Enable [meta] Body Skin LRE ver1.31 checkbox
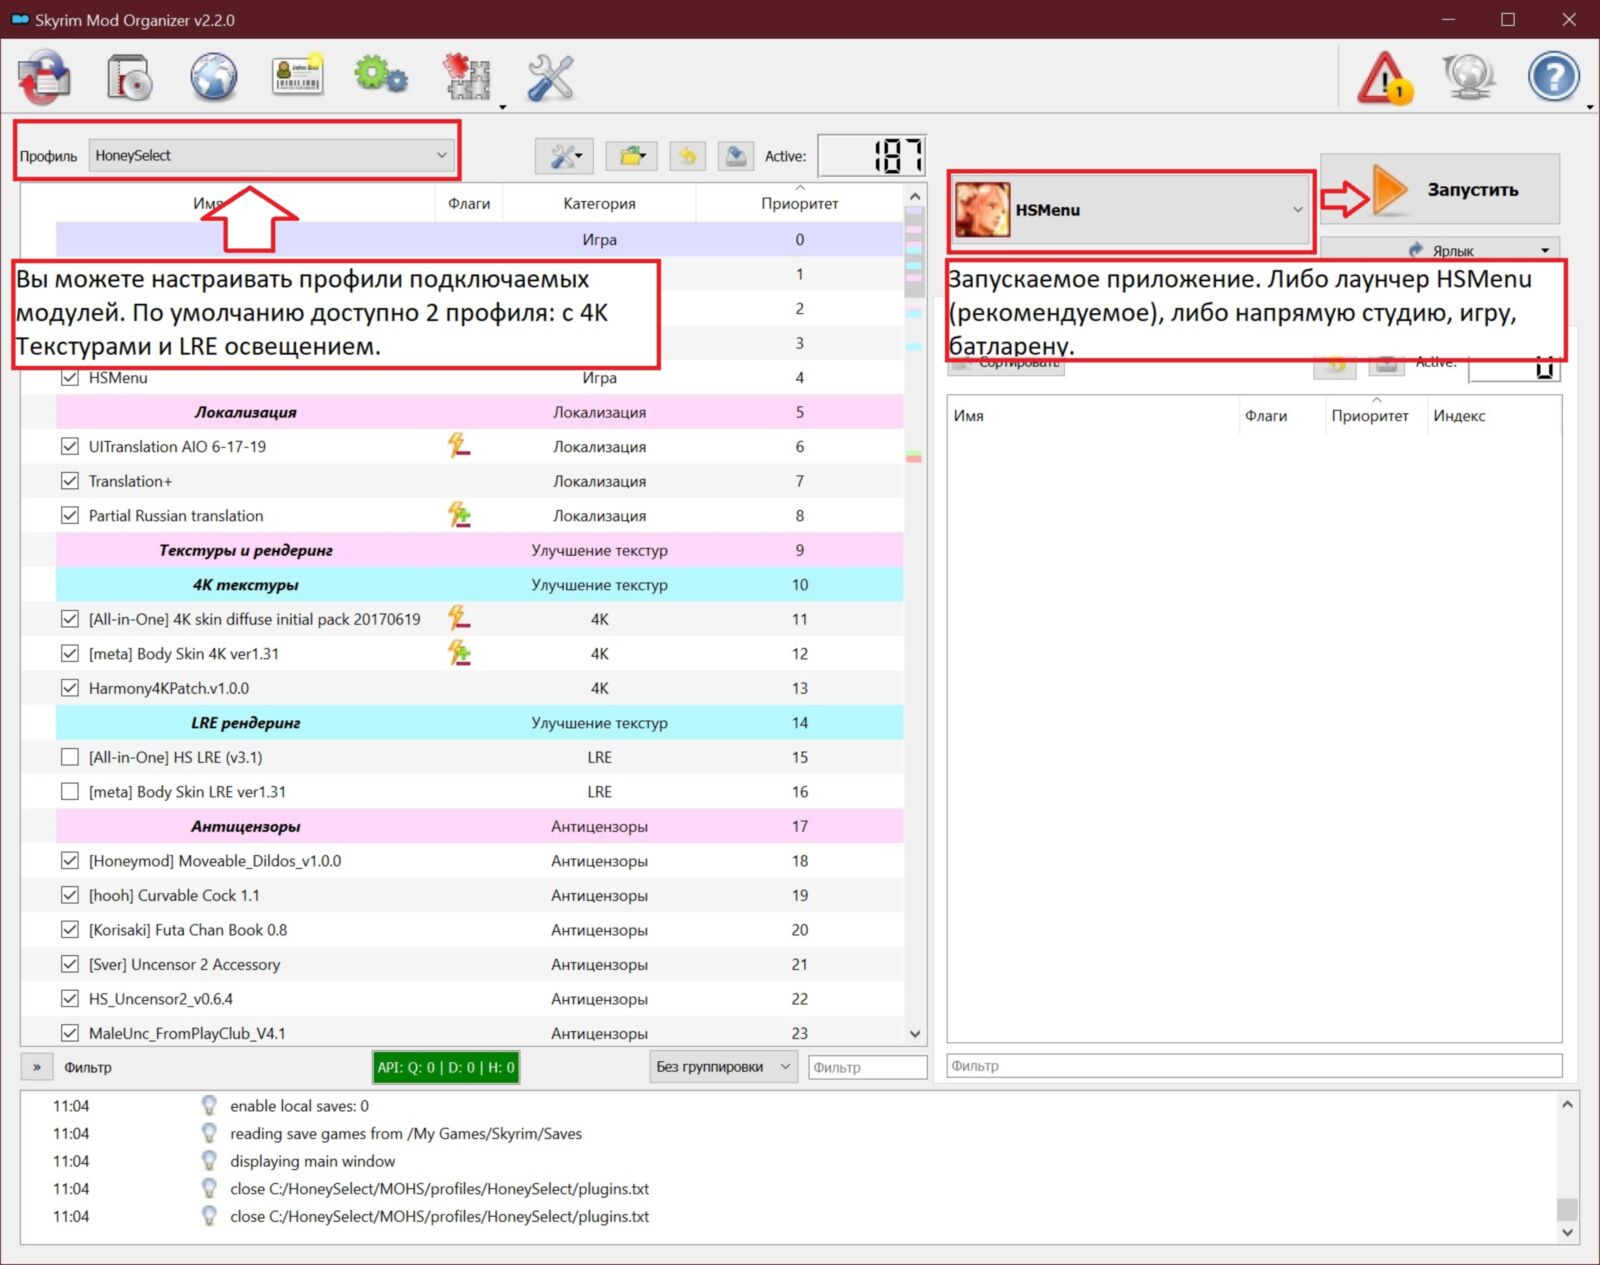1600x1265 pixels. (x=70, y=791)
